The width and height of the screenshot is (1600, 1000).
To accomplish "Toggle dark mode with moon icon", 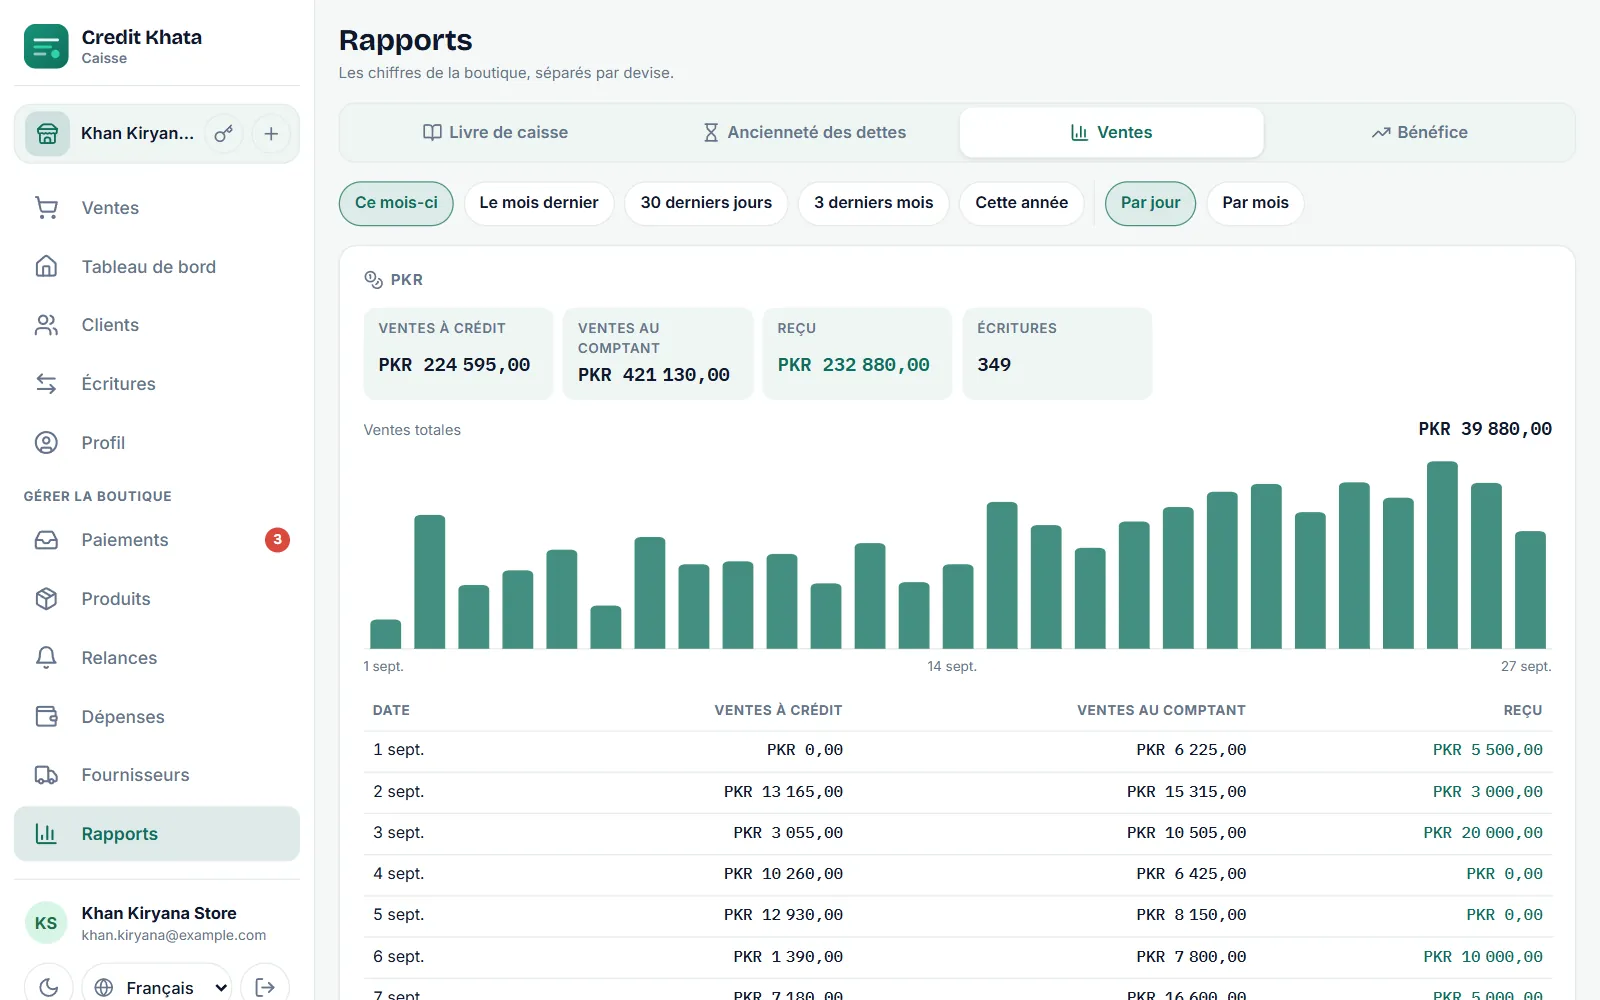I will (48, 987).
